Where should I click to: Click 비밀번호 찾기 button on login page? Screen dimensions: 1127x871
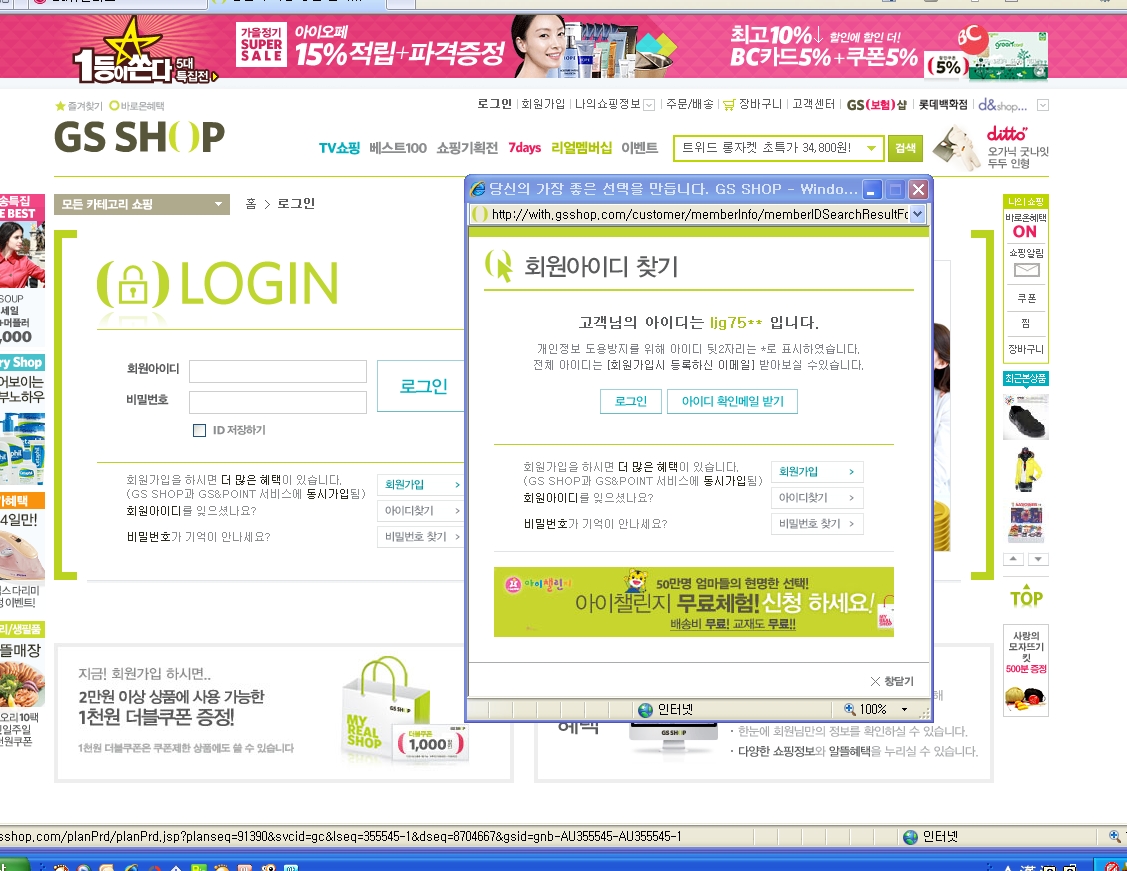point(420,536)
